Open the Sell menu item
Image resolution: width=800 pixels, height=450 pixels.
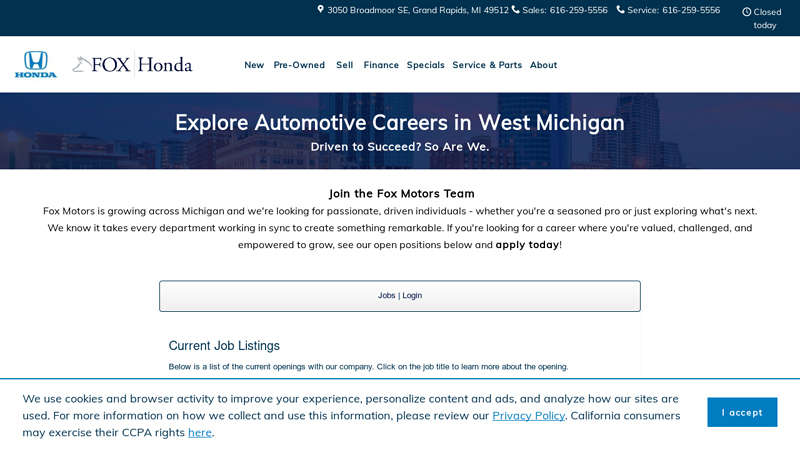(x=344, y=65)
